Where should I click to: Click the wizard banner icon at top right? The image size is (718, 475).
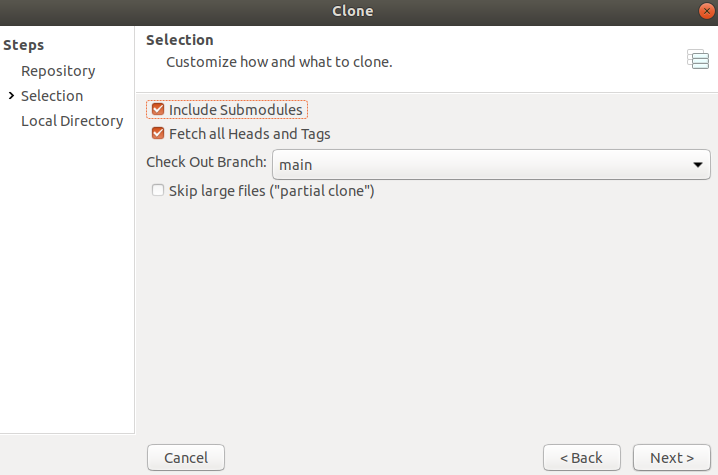[x=698, y=59]
